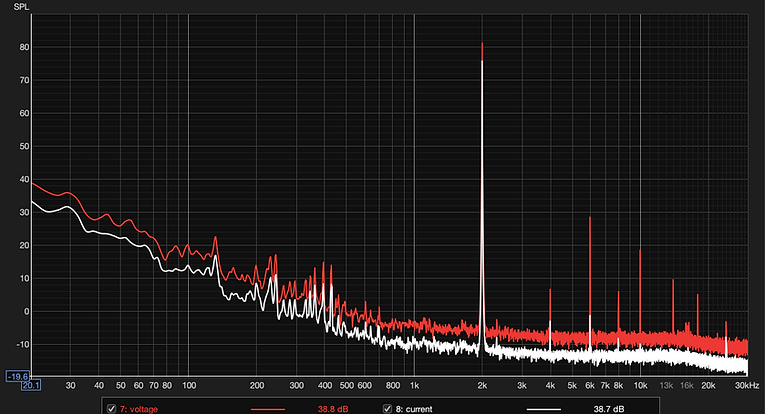Click the 10 kHz fifth harmonic peak
The height and width of the screenshot is (414, 765).
pos(640,251)
